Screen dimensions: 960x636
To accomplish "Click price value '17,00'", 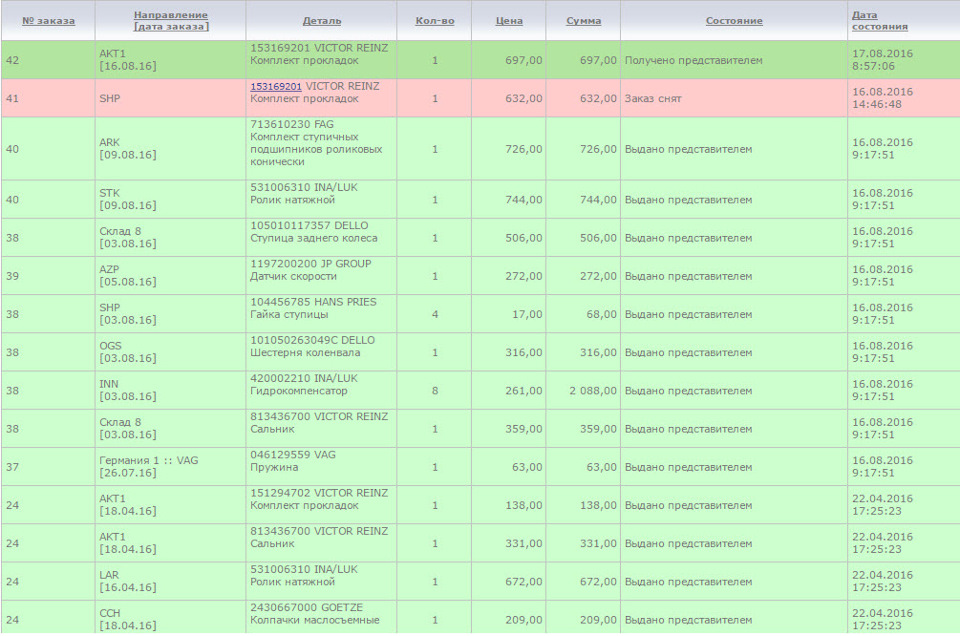I will pyautogui.click(x=527, y=314).
